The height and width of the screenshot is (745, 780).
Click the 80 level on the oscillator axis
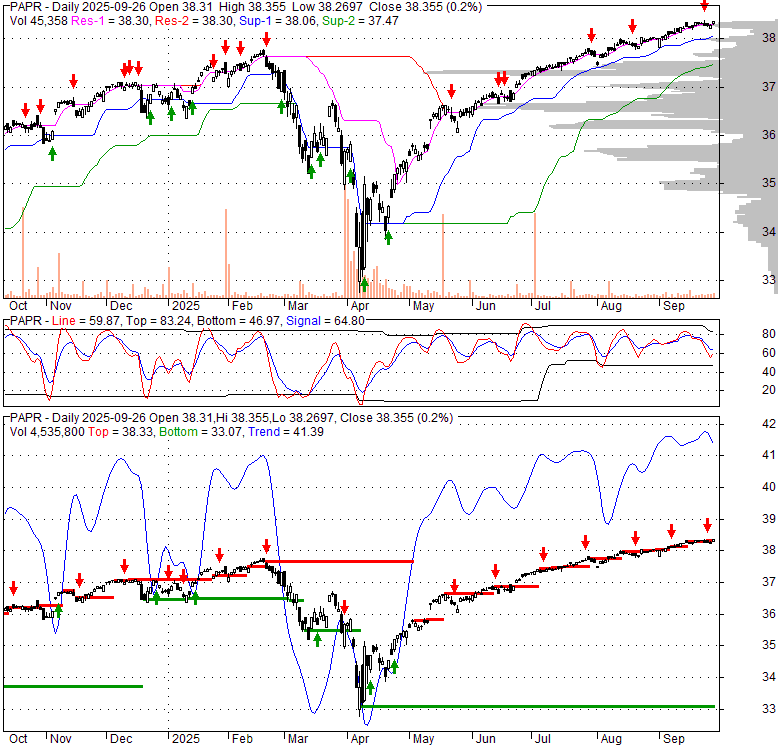click(769, 334)
